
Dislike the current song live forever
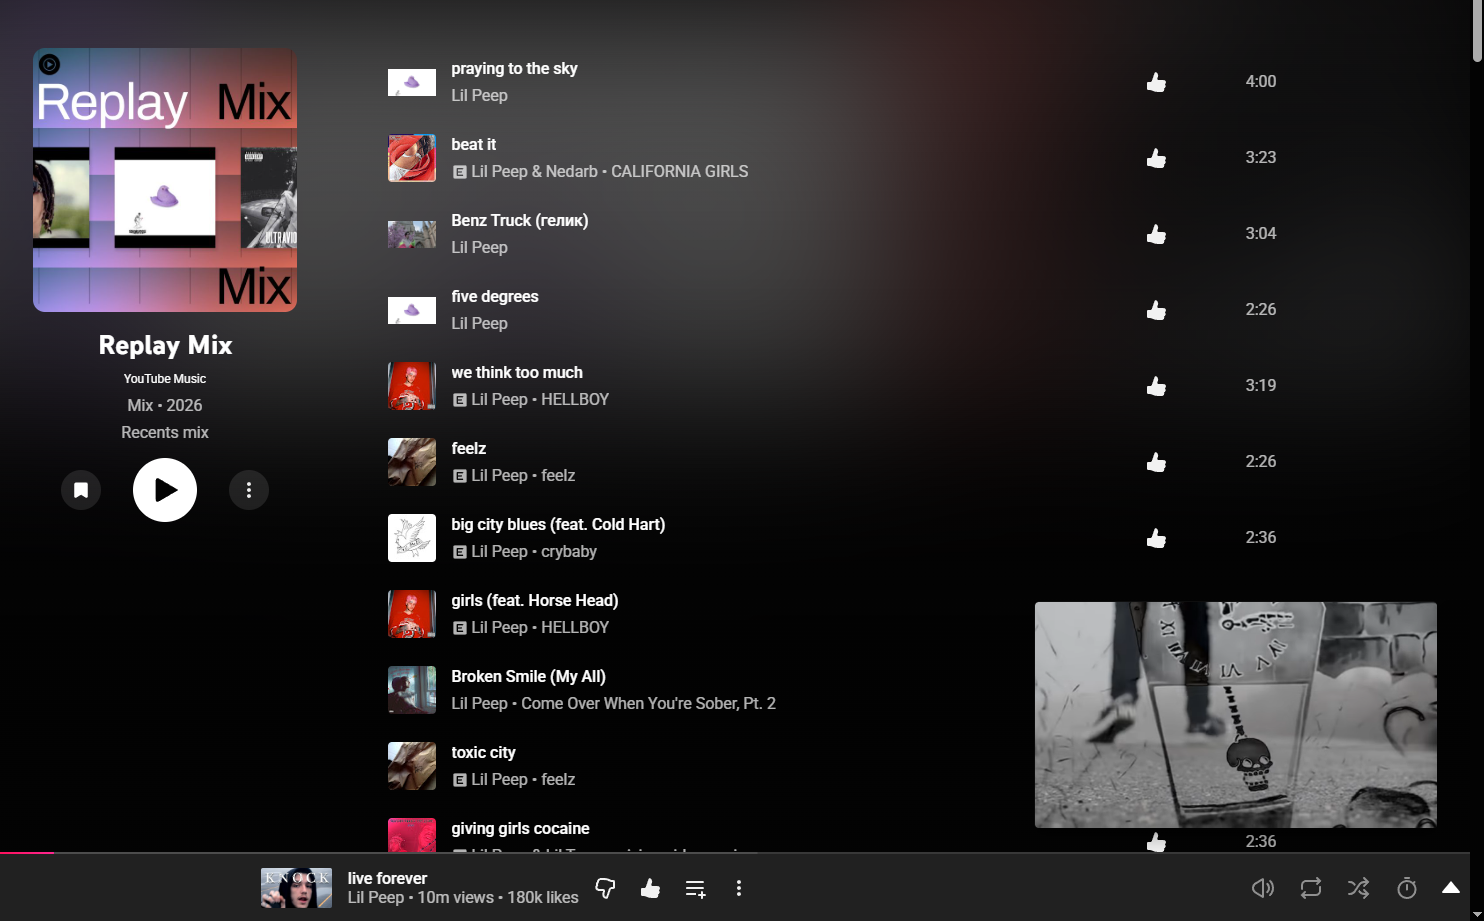(x=605, y=888)
